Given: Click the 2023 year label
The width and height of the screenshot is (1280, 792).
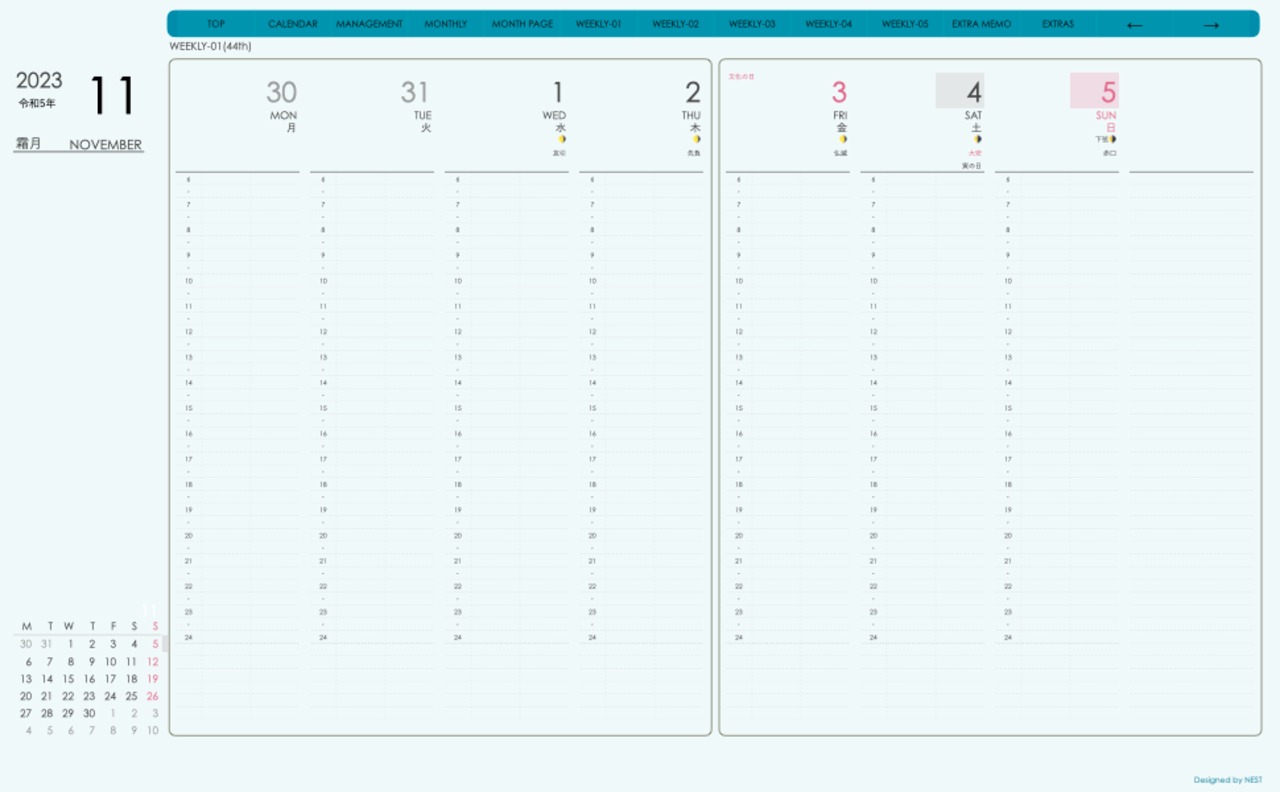Looking at the screenshot, I should pyautogui.click(x=39, y=81).
